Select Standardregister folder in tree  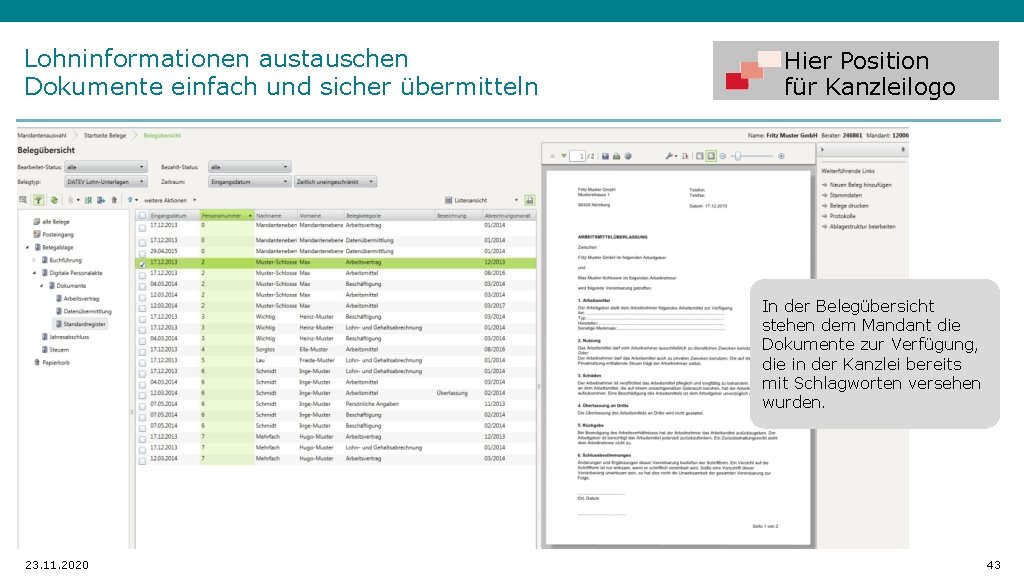click(x=81, y=324)
